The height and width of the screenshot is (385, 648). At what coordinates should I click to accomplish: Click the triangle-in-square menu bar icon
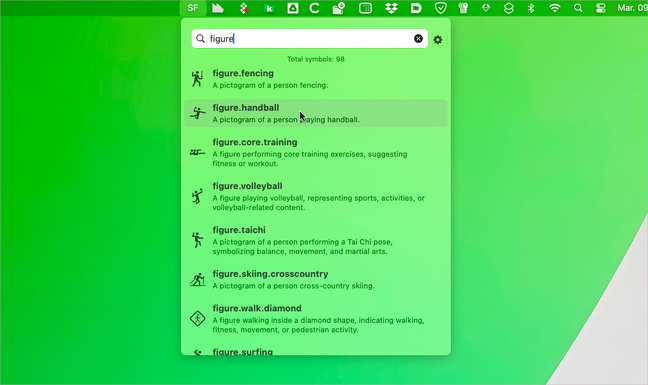(x=293, y=8)
